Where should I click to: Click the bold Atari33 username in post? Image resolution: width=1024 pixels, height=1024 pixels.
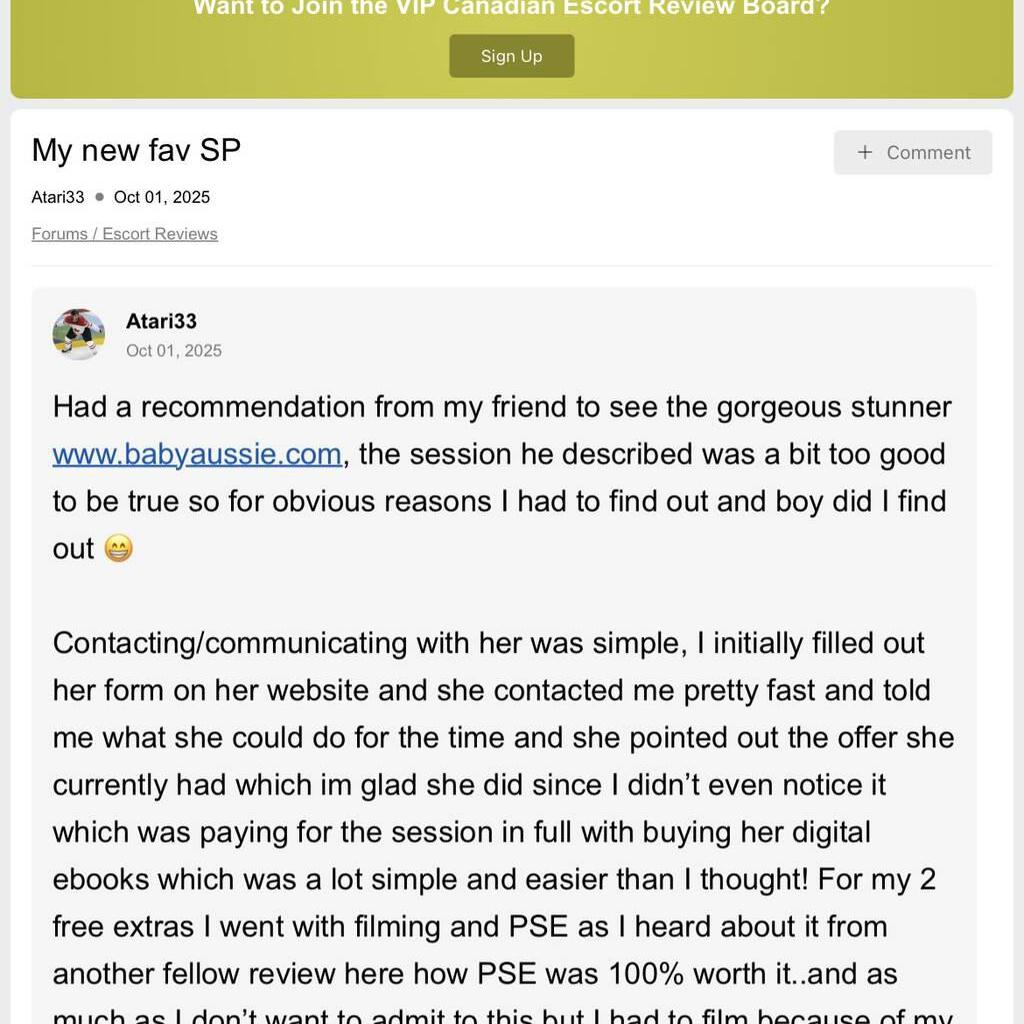point(161,321)
